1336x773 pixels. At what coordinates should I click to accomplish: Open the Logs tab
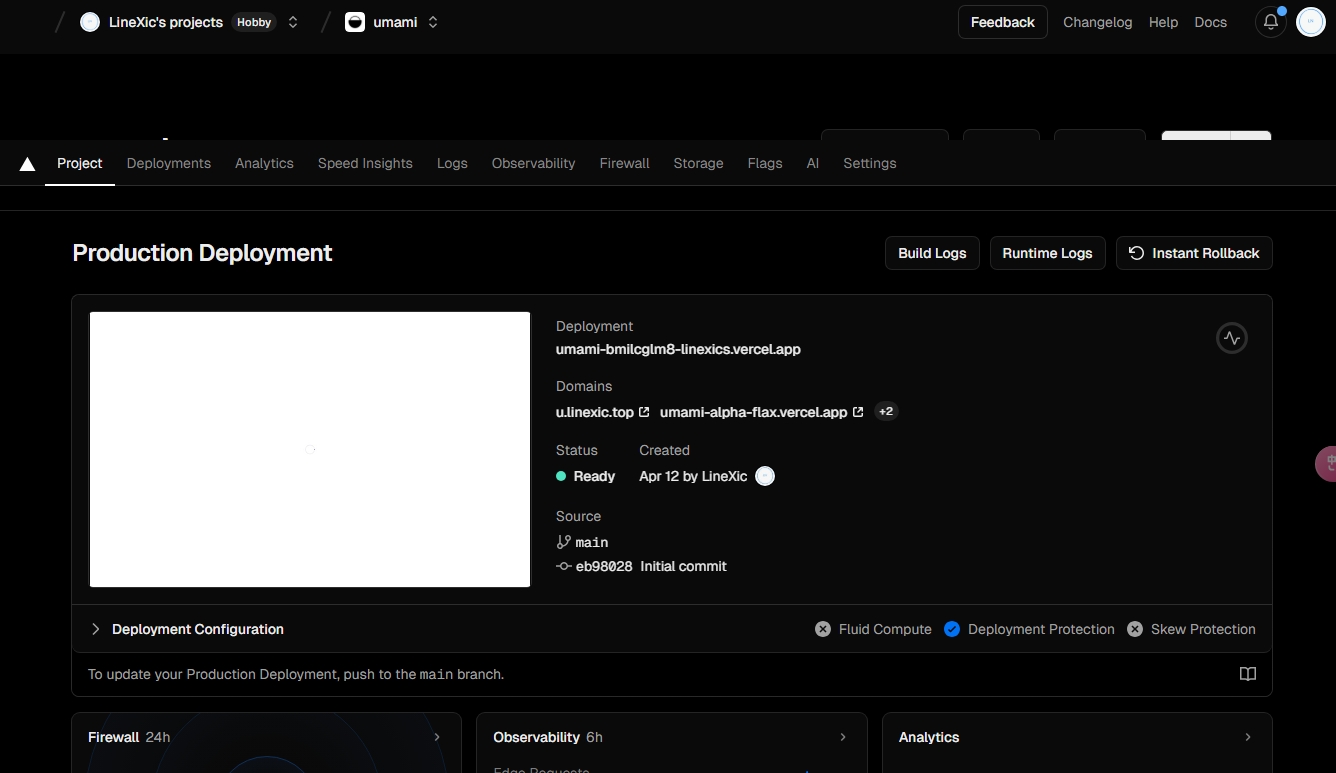452,163
